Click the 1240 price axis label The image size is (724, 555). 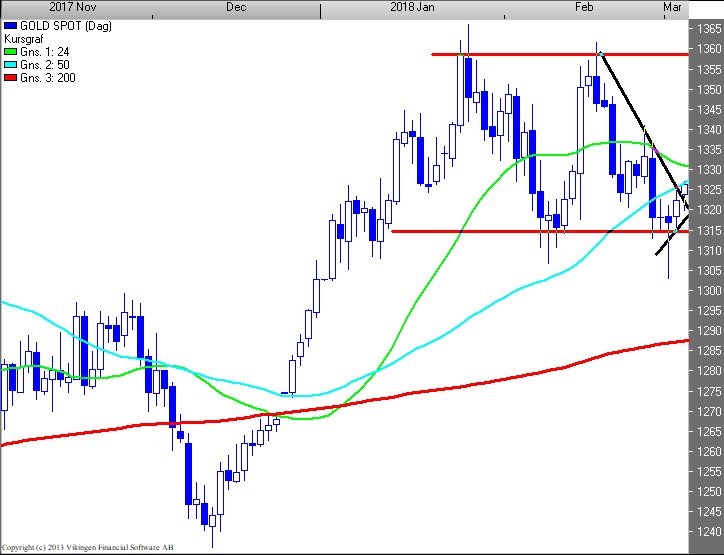tap(708, 532)
